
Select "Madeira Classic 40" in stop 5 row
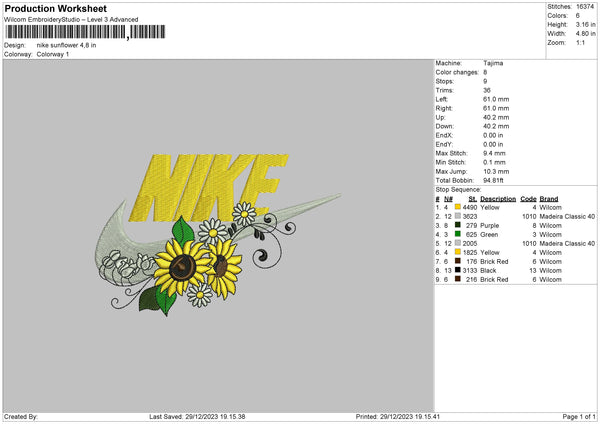[567, 243]
